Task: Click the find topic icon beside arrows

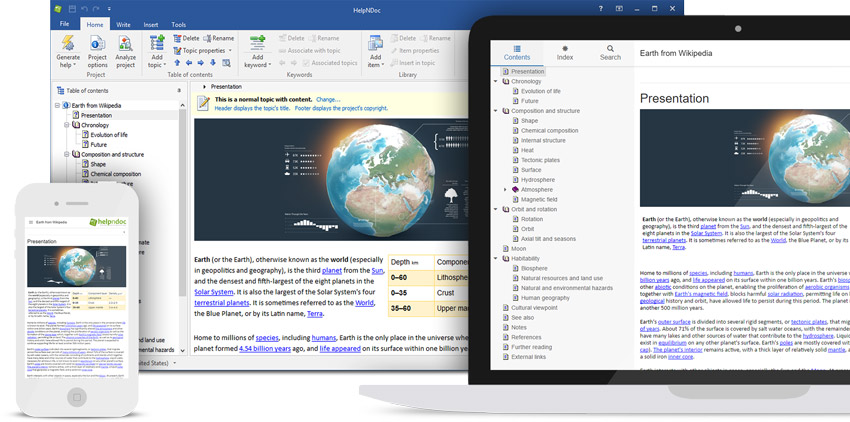Action: 226,63
